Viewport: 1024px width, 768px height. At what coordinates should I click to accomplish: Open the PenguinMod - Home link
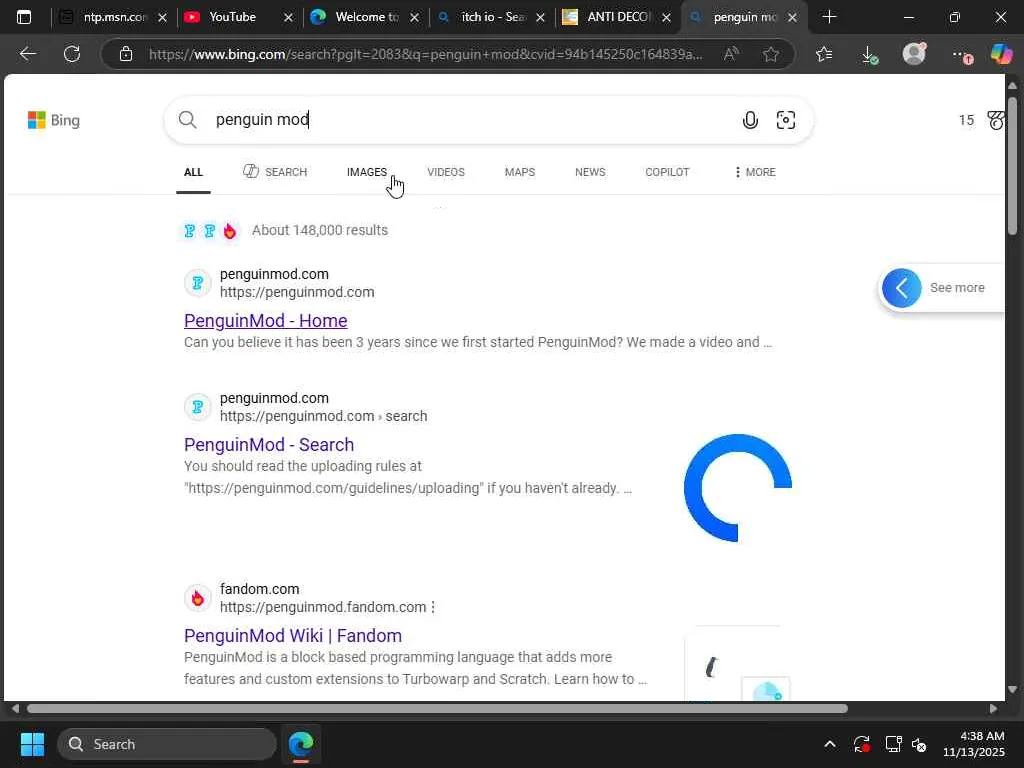click(266, 321)
